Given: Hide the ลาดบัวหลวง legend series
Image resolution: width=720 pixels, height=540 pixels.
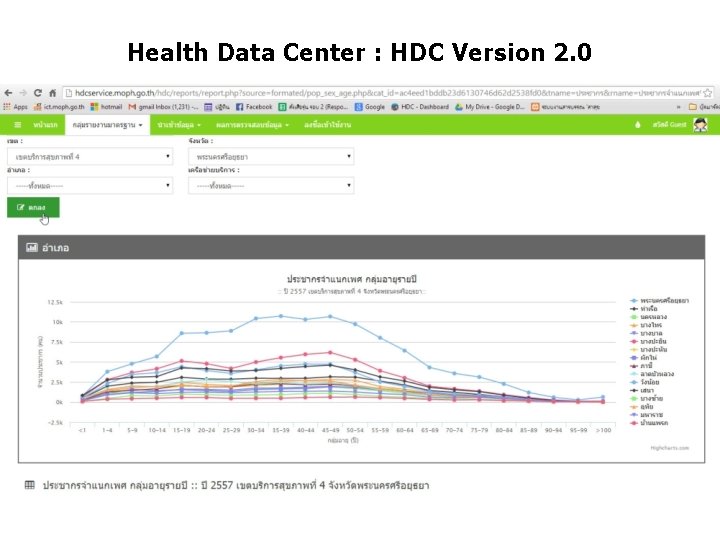Looking at the screenshot, I should click(652, 374).
